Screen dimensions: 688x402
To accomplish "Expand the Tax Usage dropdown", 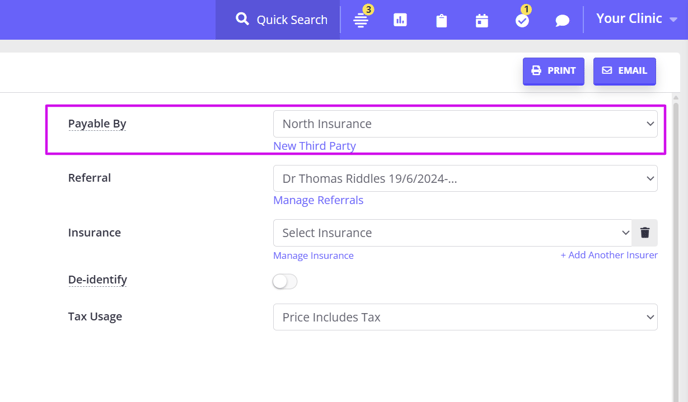I will [465, 317].
